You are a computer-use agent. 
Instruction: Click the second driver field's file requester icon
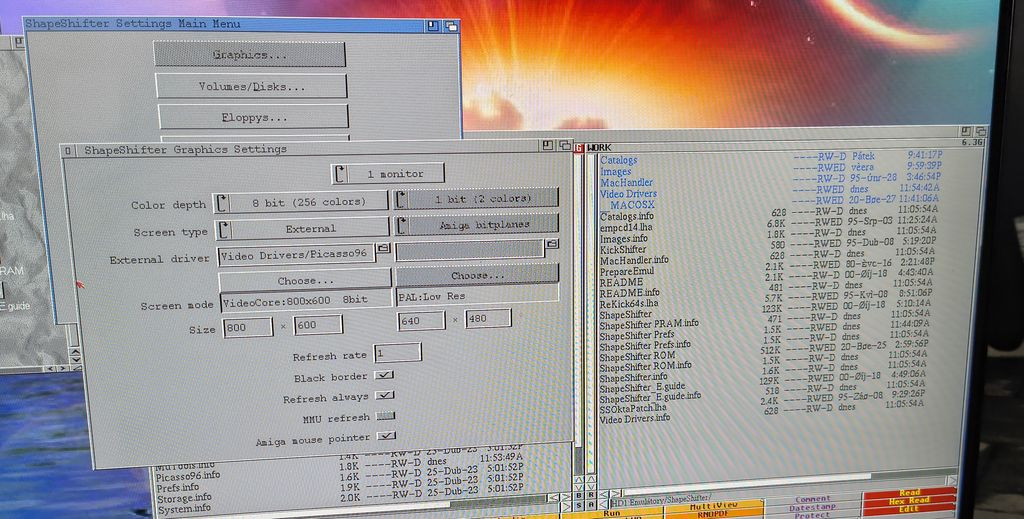(x=551, y=245)
